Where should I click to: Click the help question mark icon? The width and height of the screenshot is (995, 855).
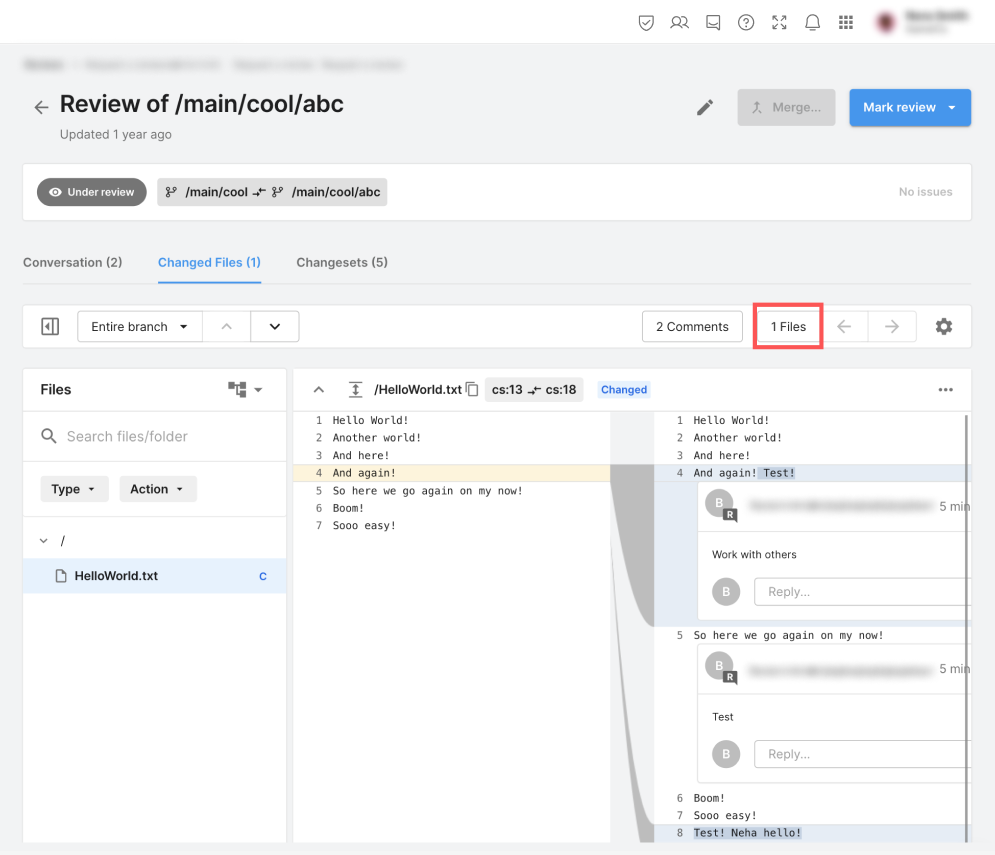tap(746, 22)
